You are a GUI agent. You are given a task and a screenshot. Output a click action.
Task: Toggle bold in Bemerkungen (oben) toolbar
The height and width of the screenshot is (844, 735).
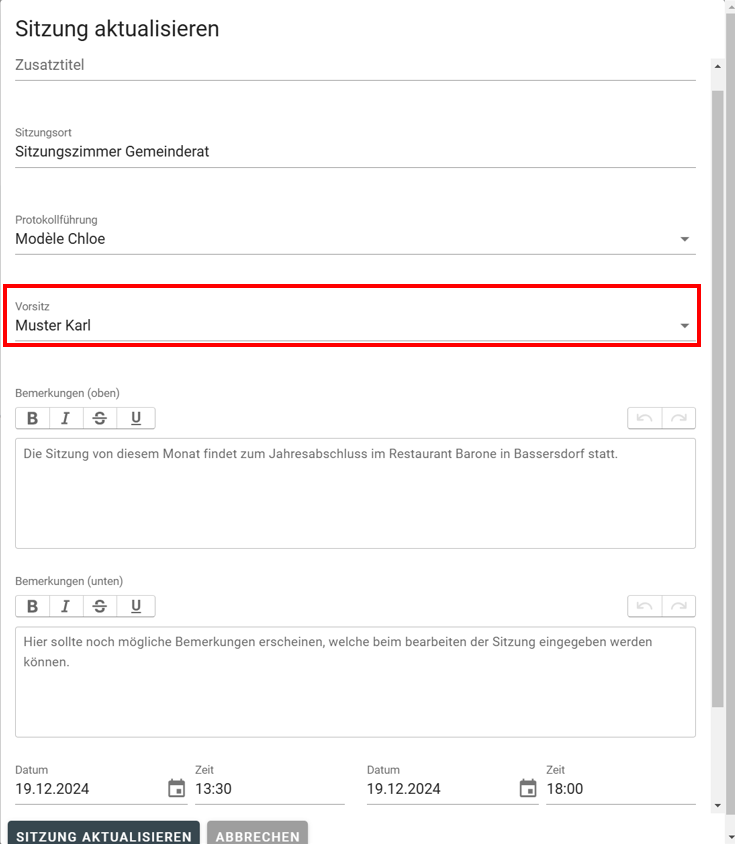pyautogui.click(x=33, y=418)
